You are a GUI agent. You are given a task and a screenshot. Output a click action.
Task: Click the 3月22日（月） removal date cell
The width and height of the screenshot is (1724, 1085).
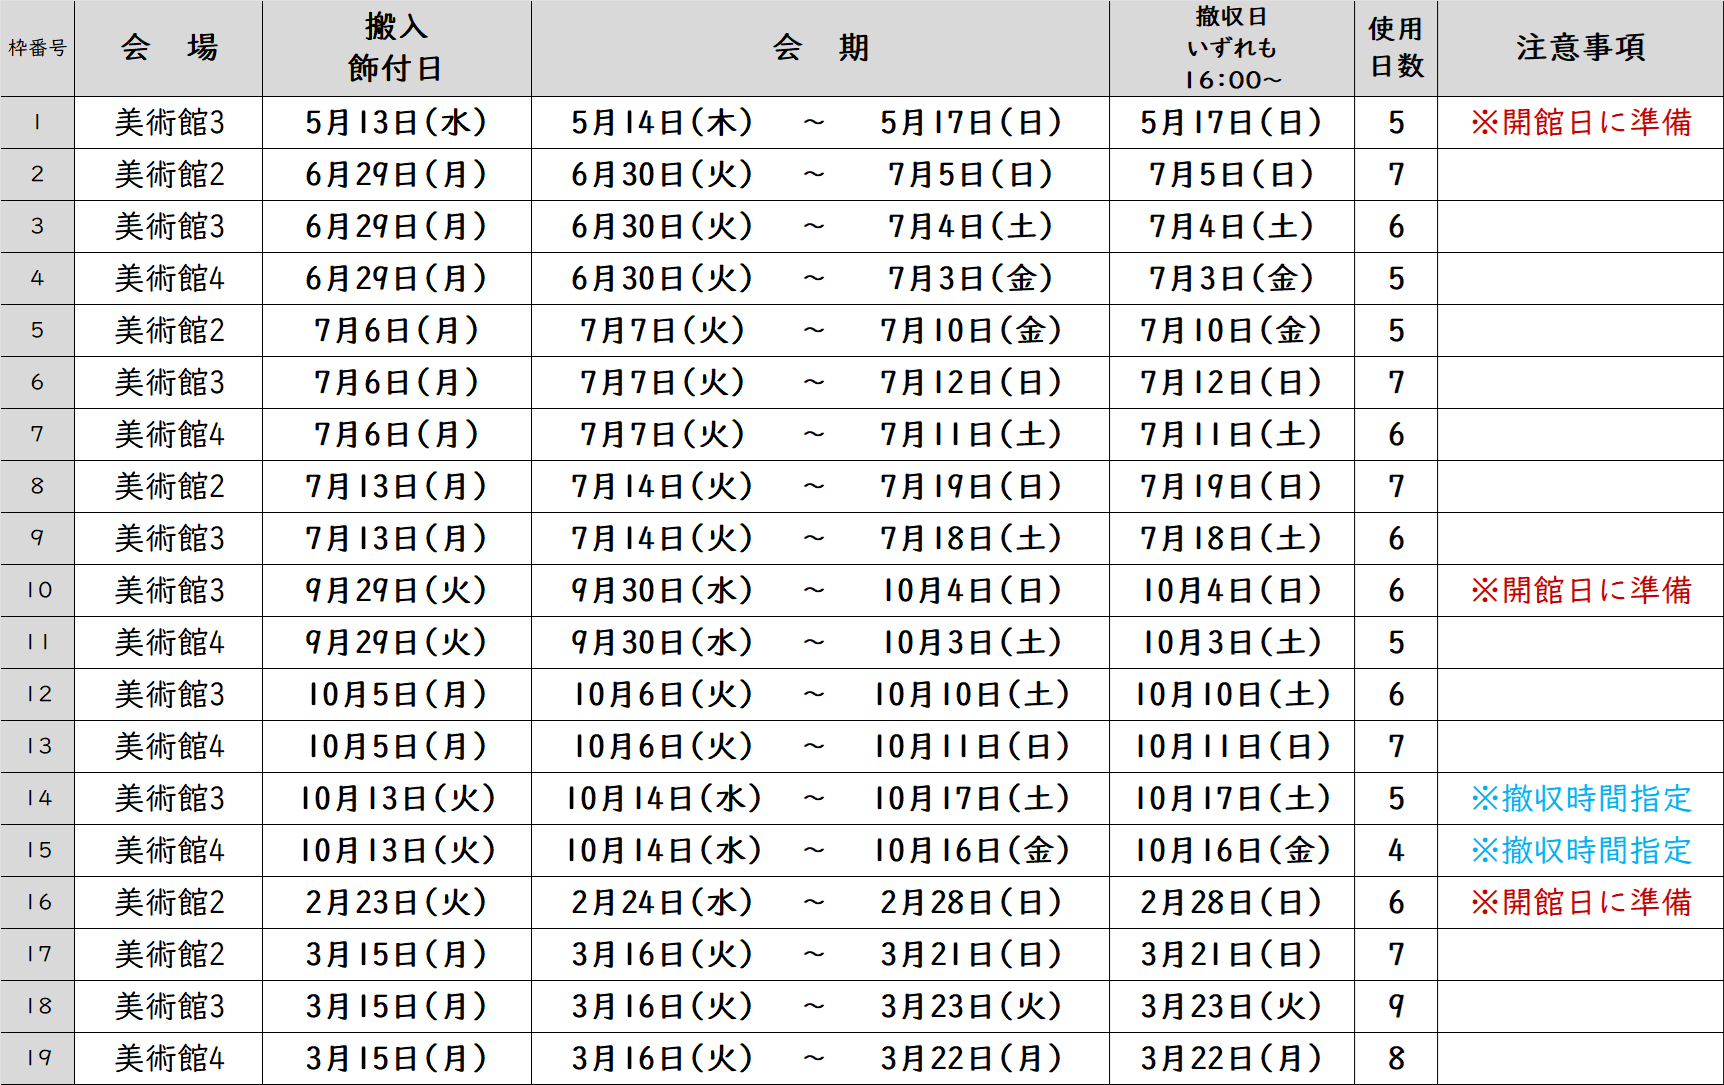[1231, 1058]
